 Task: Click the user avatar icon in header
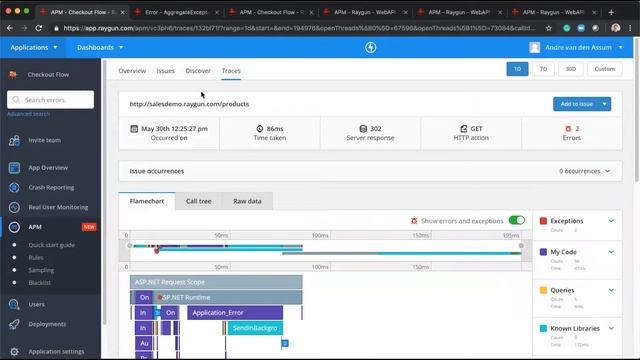(x=535, y=47)
